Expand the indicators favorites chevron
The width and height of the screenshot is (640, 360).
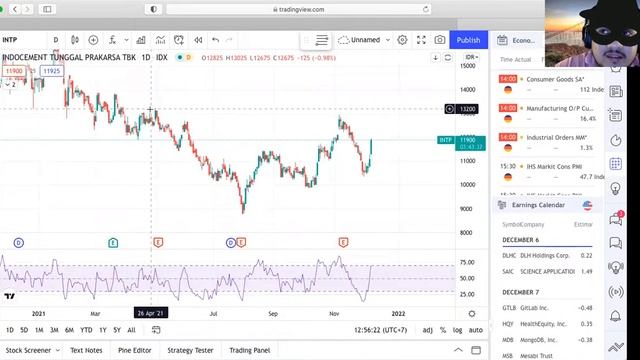click(127, 40)
